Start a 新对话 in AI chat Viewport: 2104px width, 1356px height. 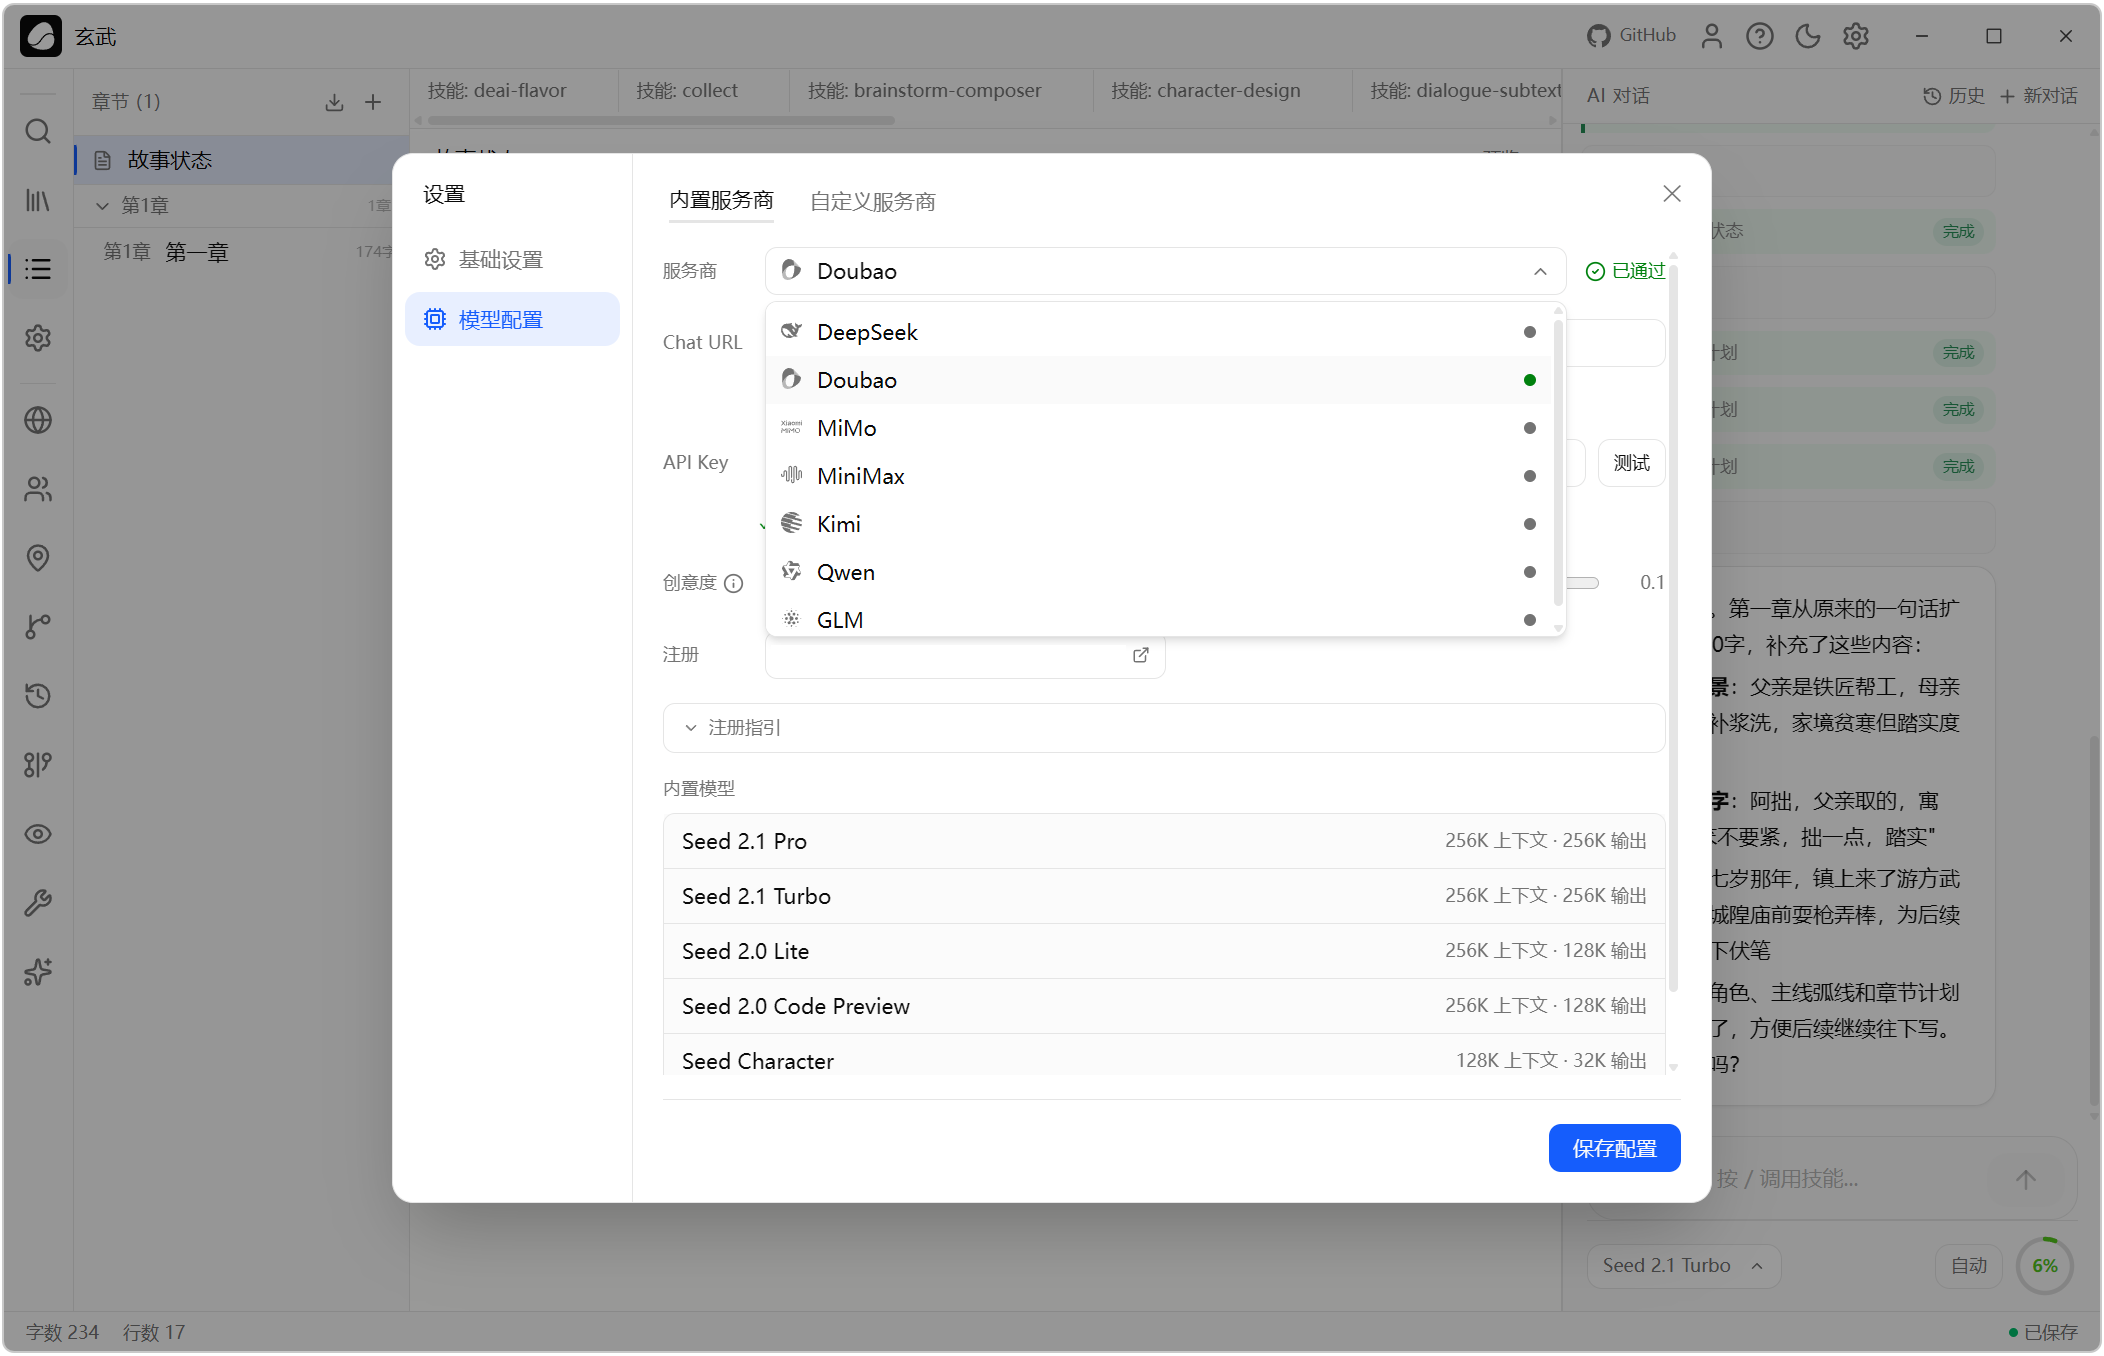tap(2038, 96)
